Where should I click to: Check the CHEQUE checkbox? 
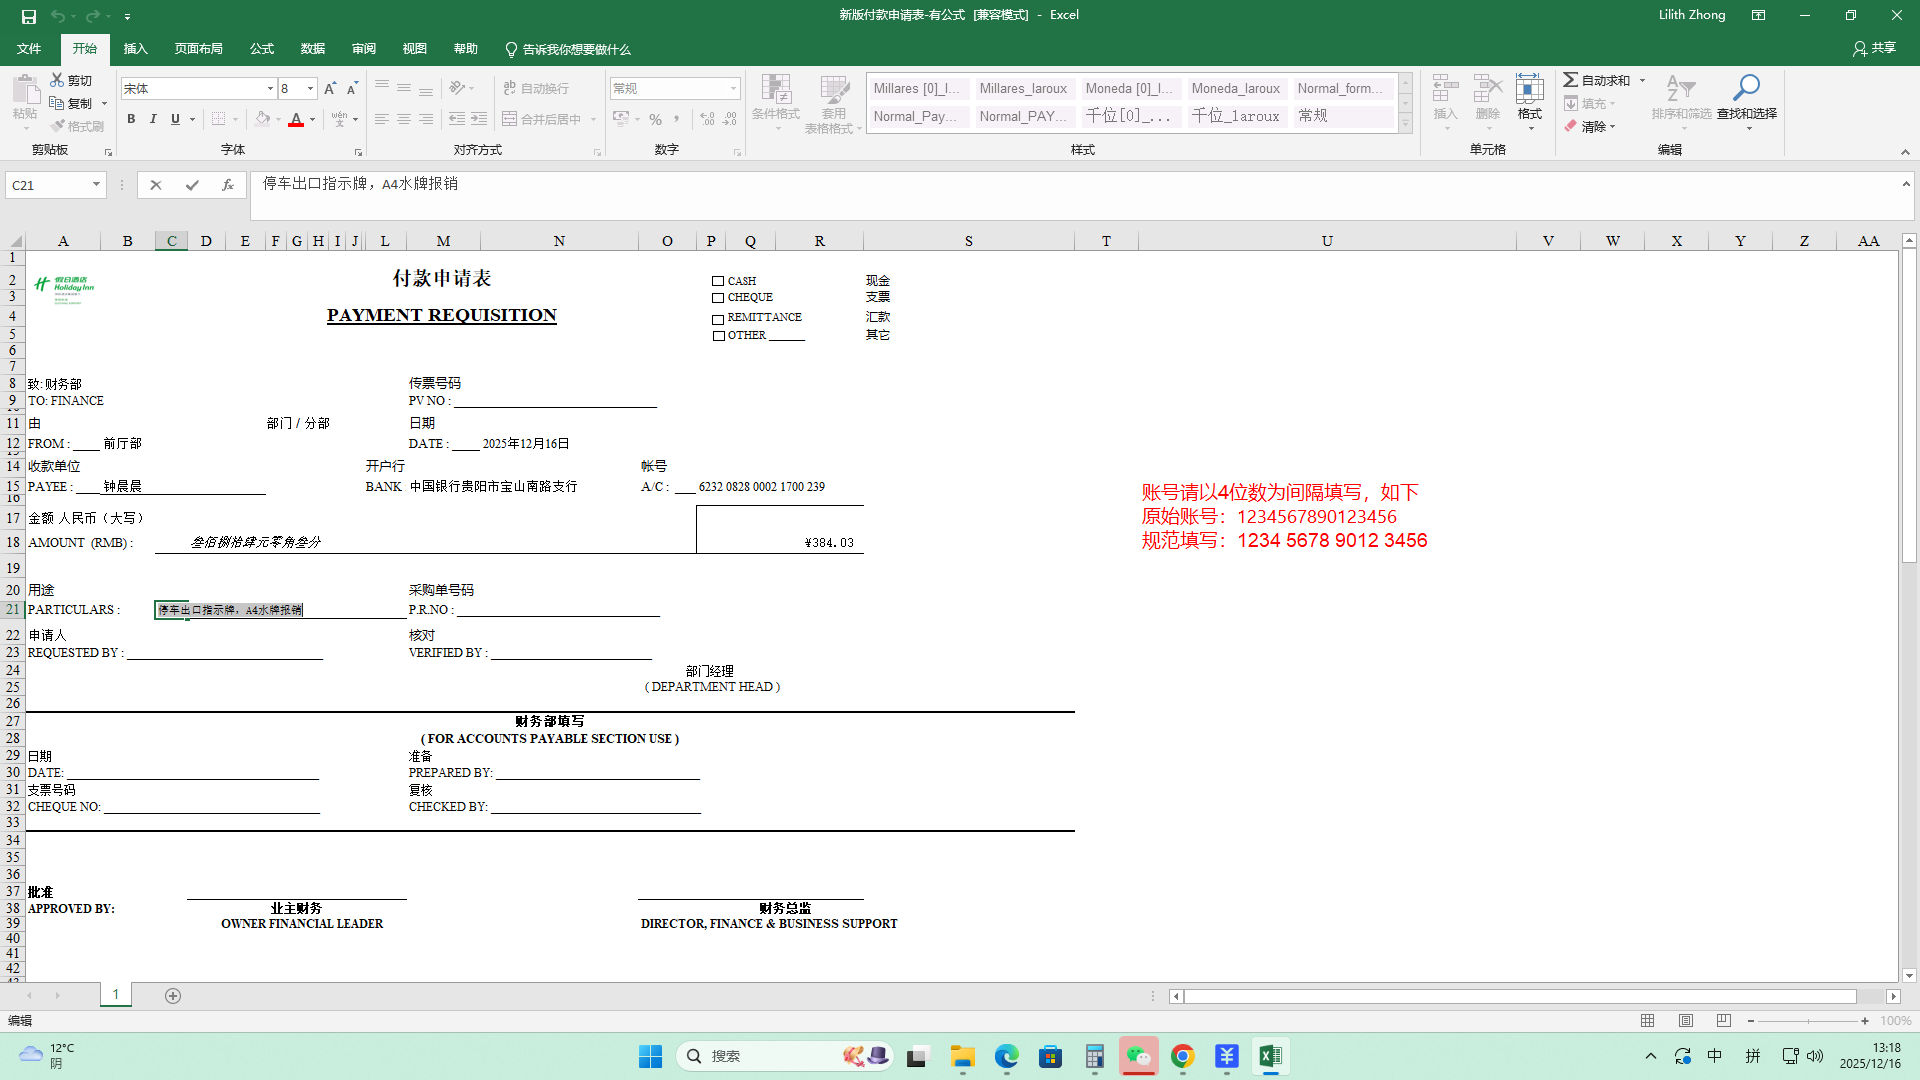coord(718,298)
